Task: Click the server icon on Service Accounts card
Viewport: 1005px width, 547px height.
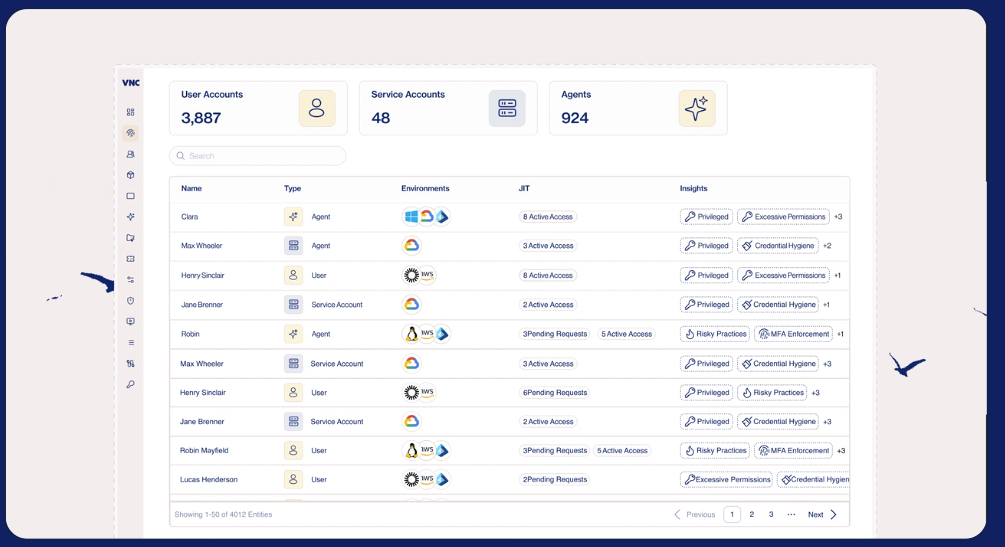Action: [x=507, y=108]
